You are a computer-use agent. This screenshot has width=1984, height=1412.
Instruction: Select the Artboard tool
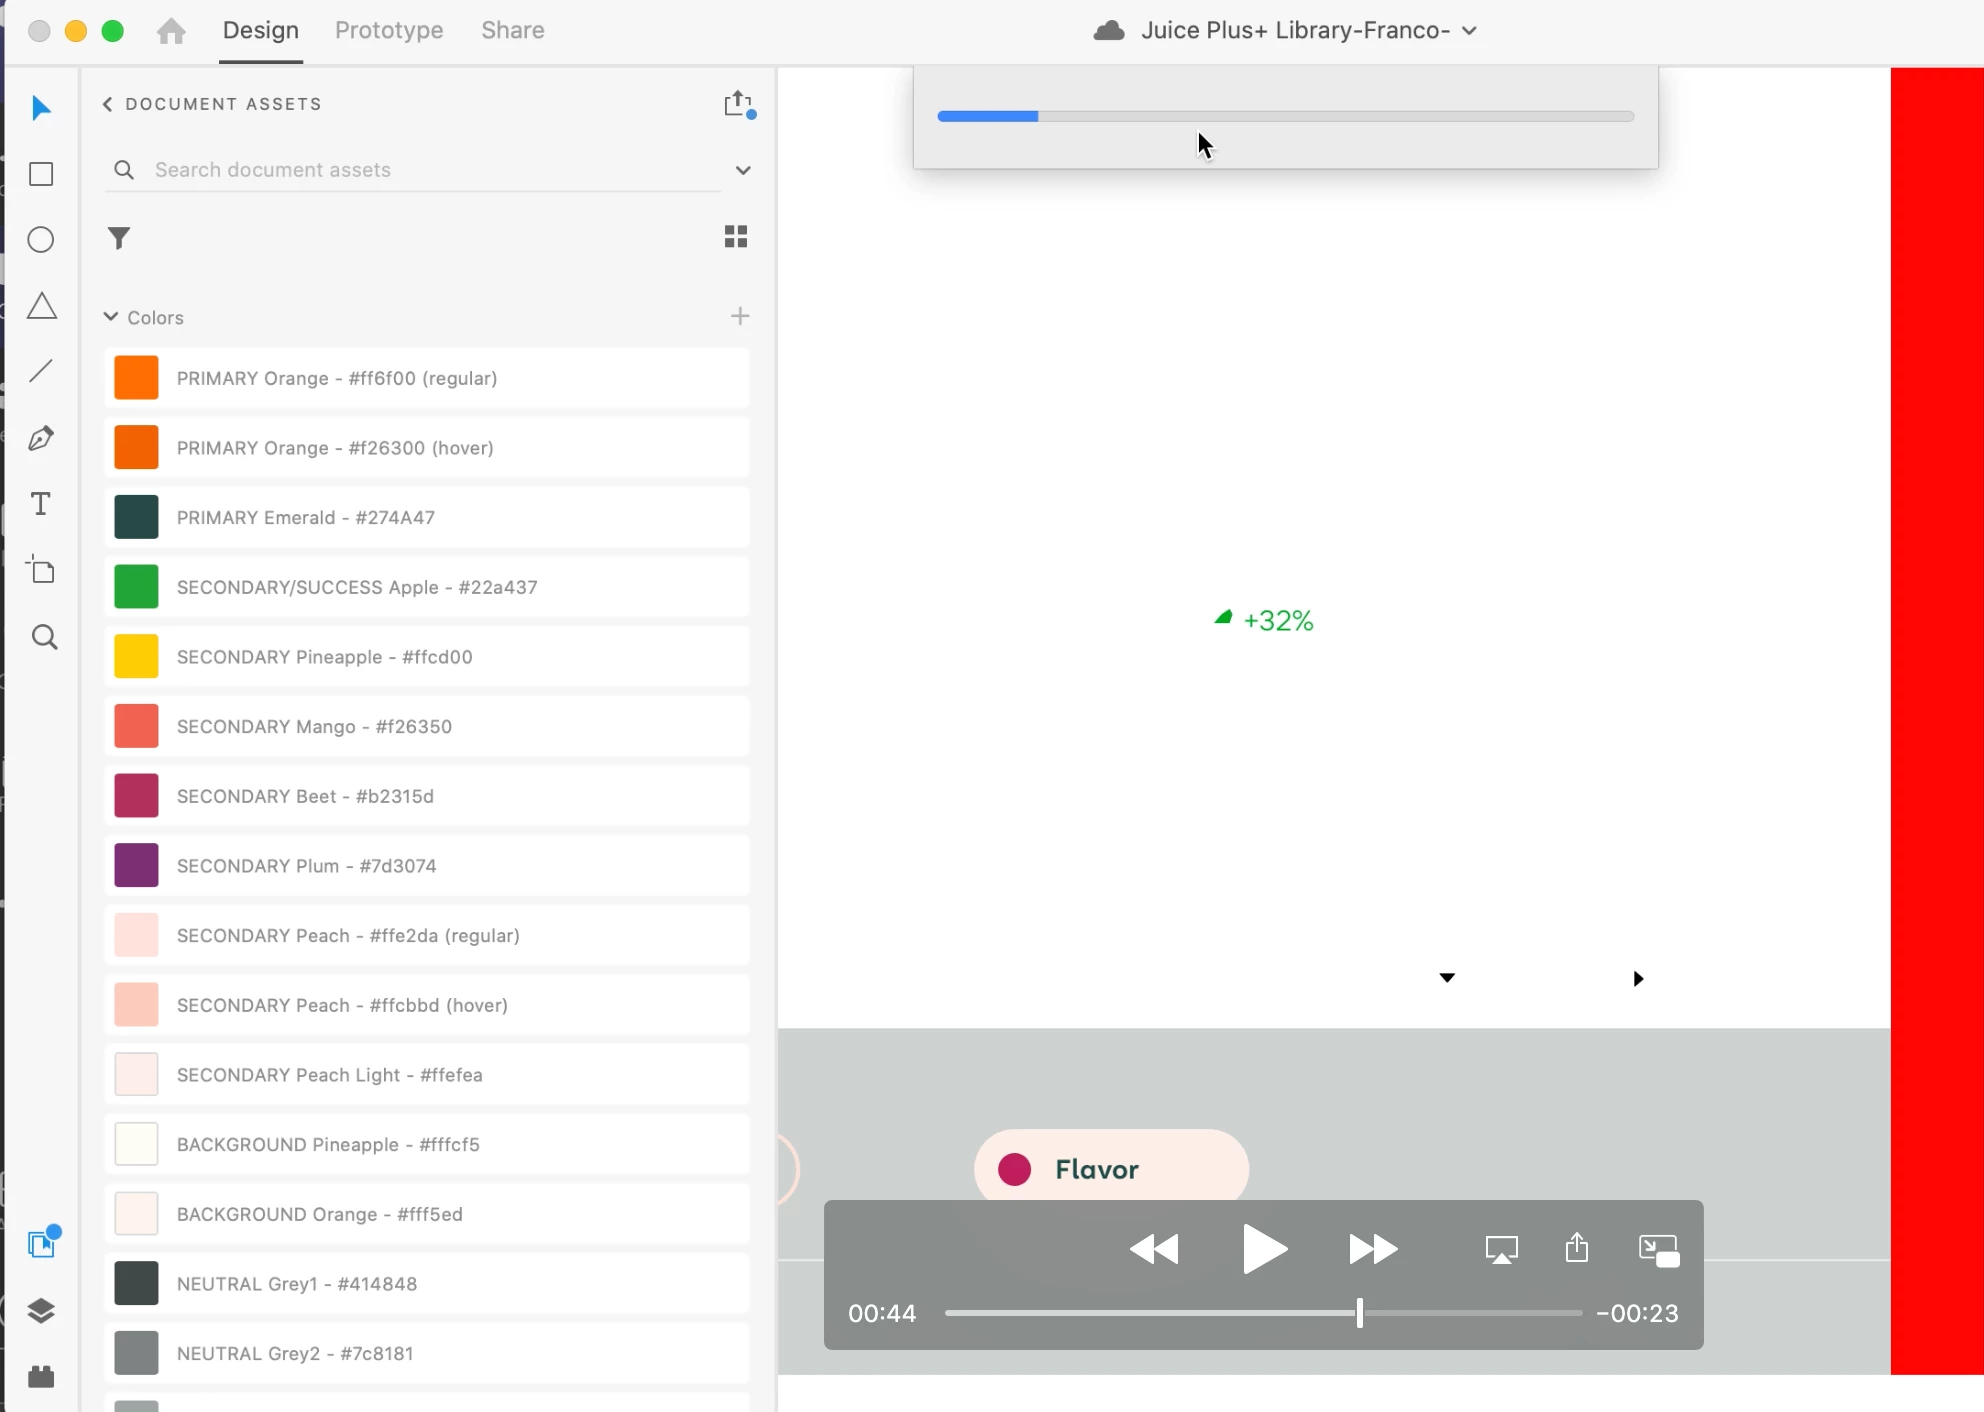(41, 570)
